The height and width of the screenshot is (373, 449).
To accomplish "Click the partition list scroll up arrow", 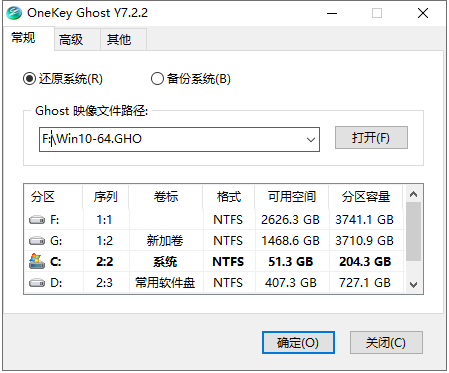I will [x=414, y=194].
